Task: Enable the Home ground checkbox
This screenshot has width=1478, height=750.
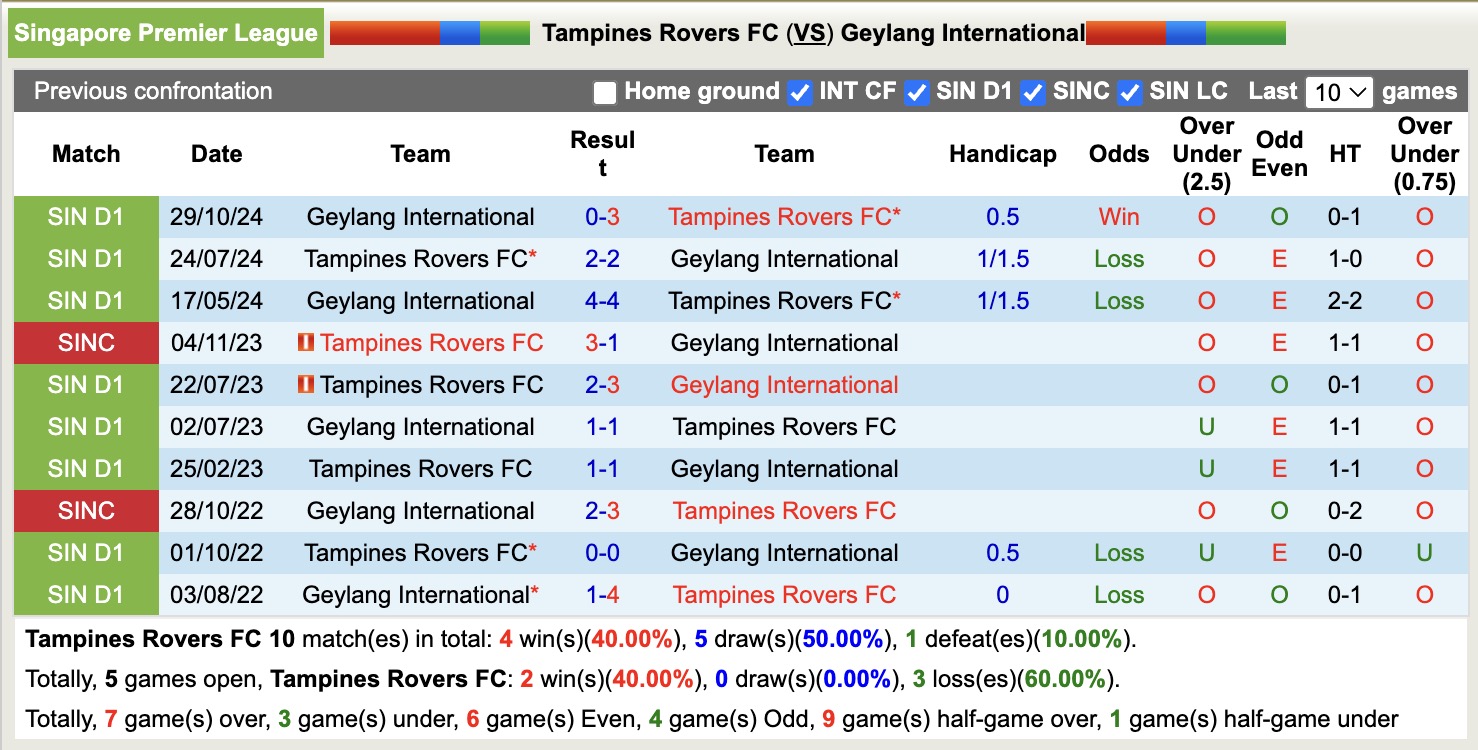Action: 604,91
